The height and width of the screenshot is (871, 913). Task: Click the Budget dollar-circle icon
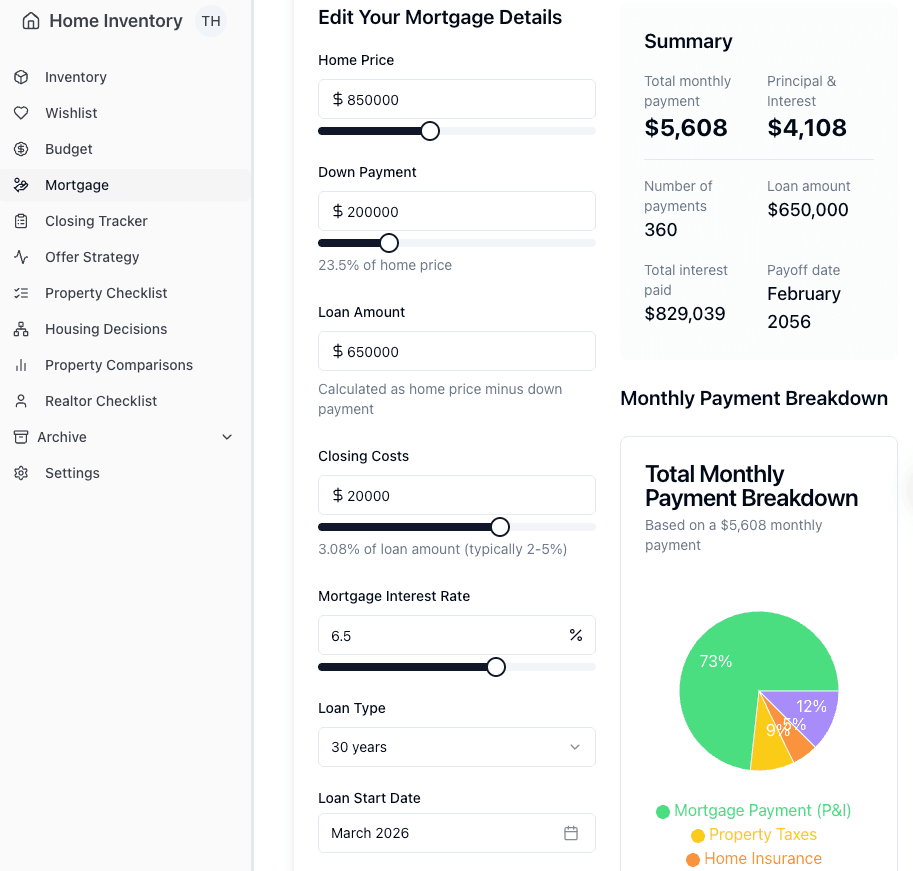click(21, 149)
